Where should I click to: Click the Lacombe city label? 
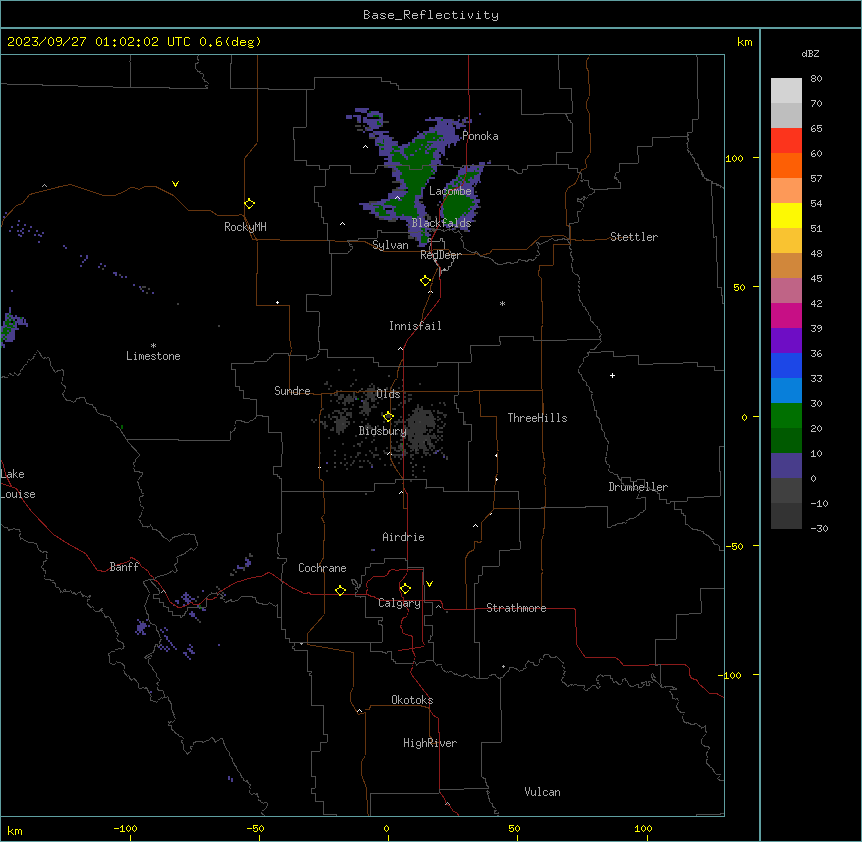450,191
